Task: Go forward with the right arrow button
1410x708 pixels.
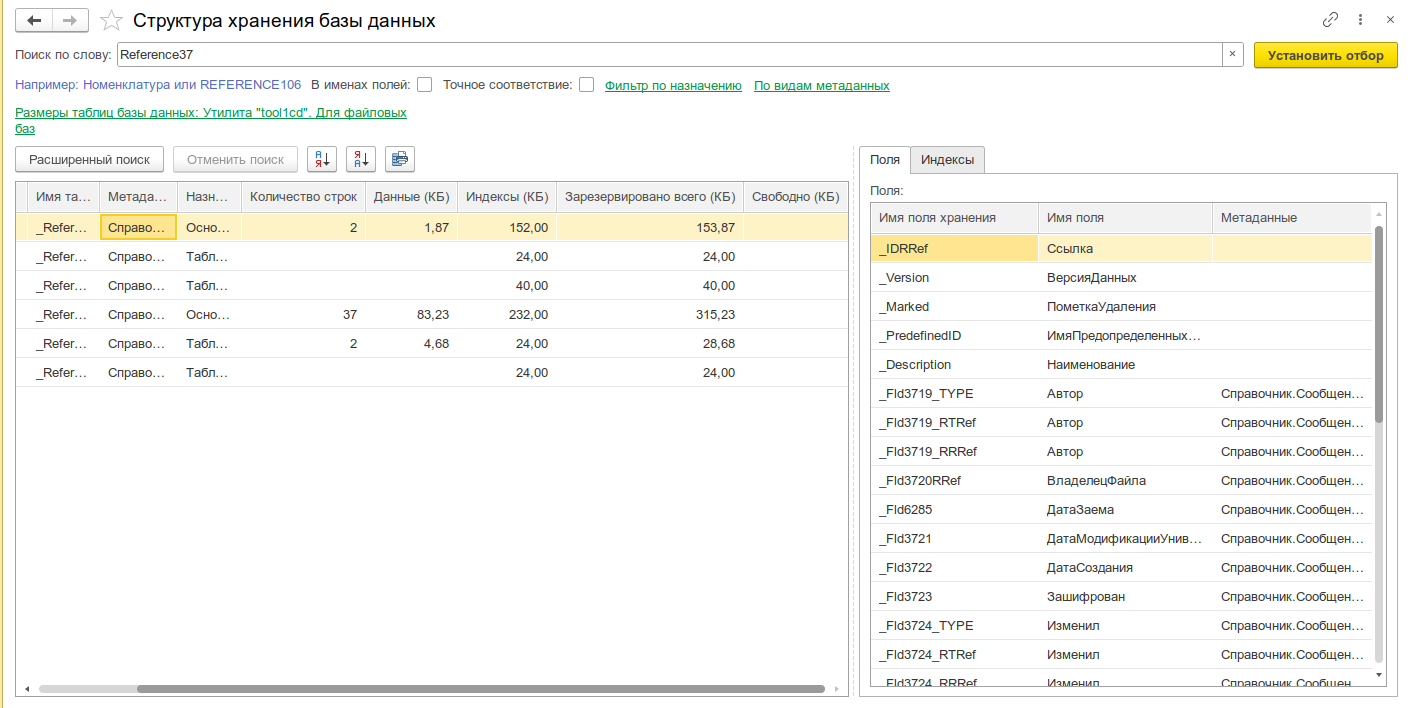Action: pyautogui.click(x=70, y=20)
